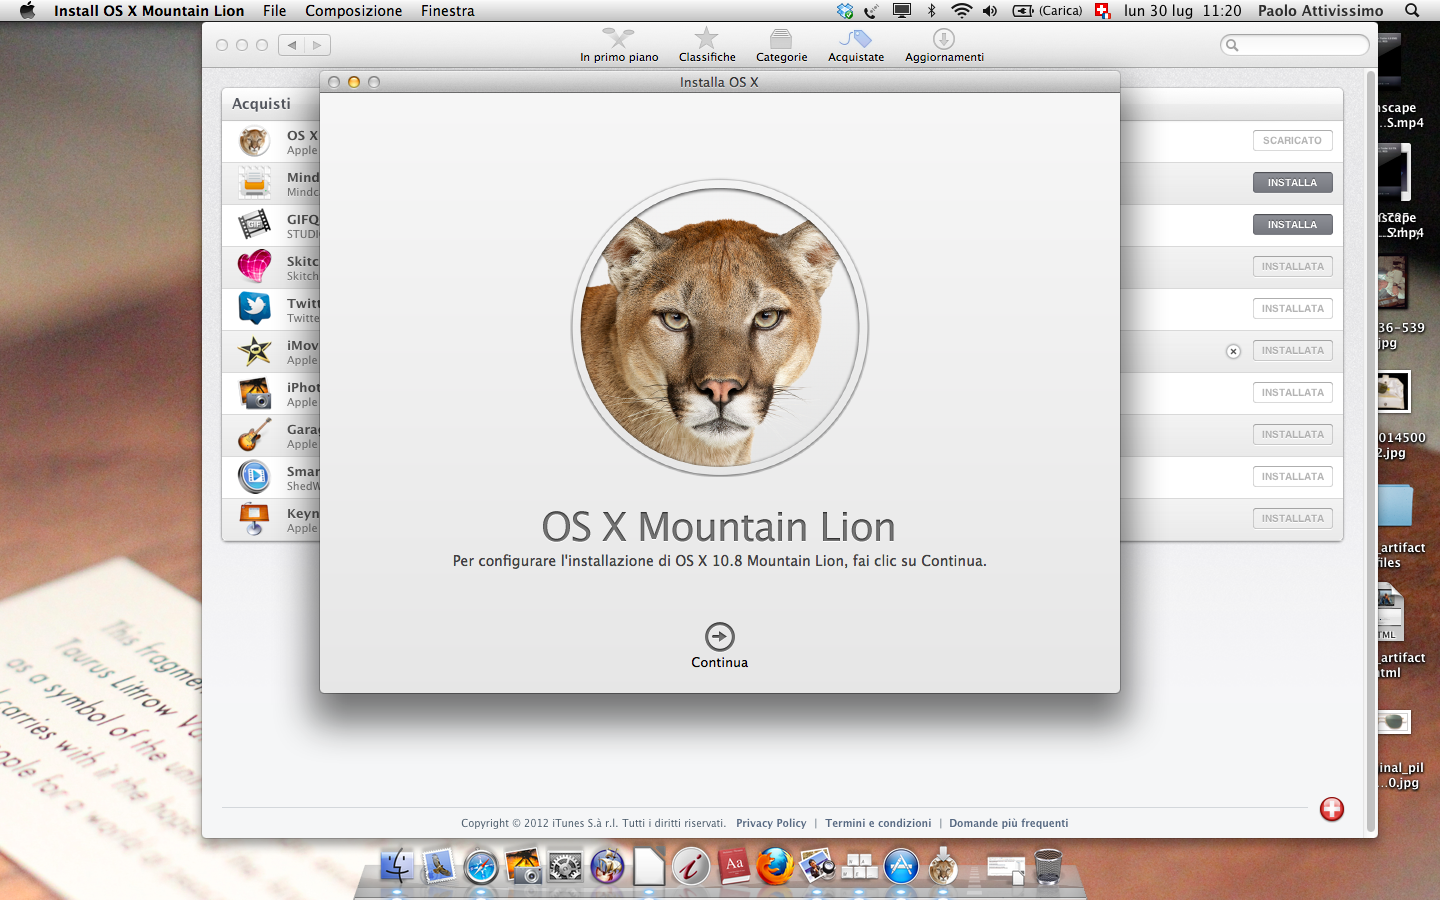Open System Preferences gear from the Dock

pyautogui.click(x=565, y=866)
